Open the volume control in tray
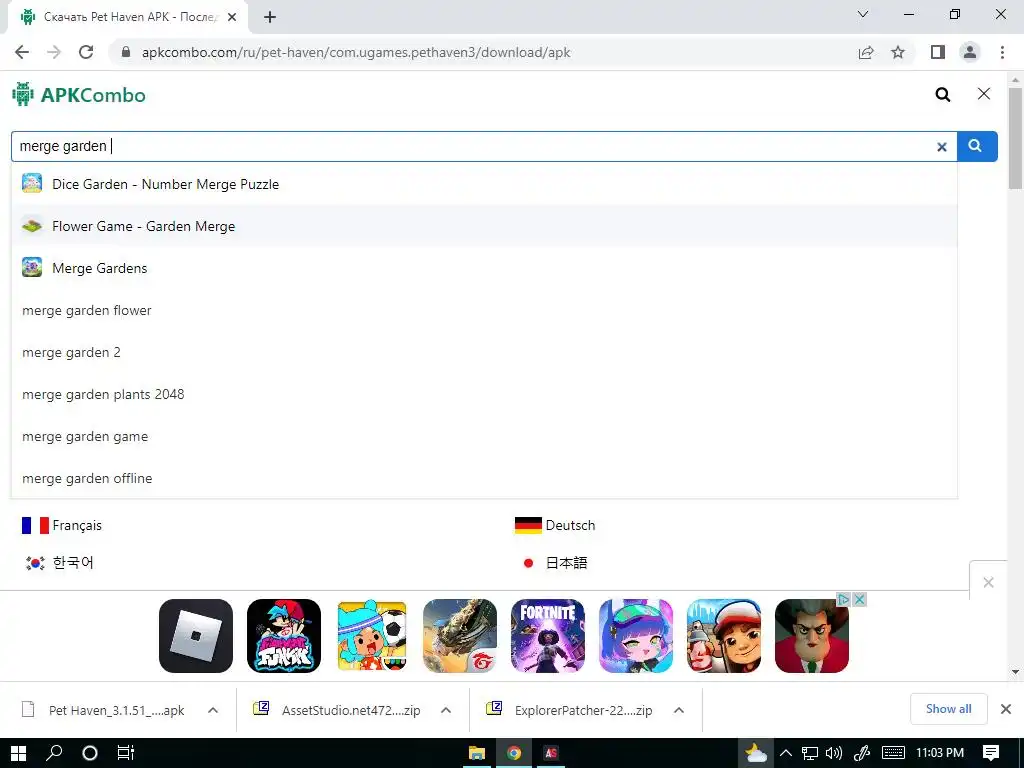Viewport: 1024px width, 768px height. (x=834, y=753)
